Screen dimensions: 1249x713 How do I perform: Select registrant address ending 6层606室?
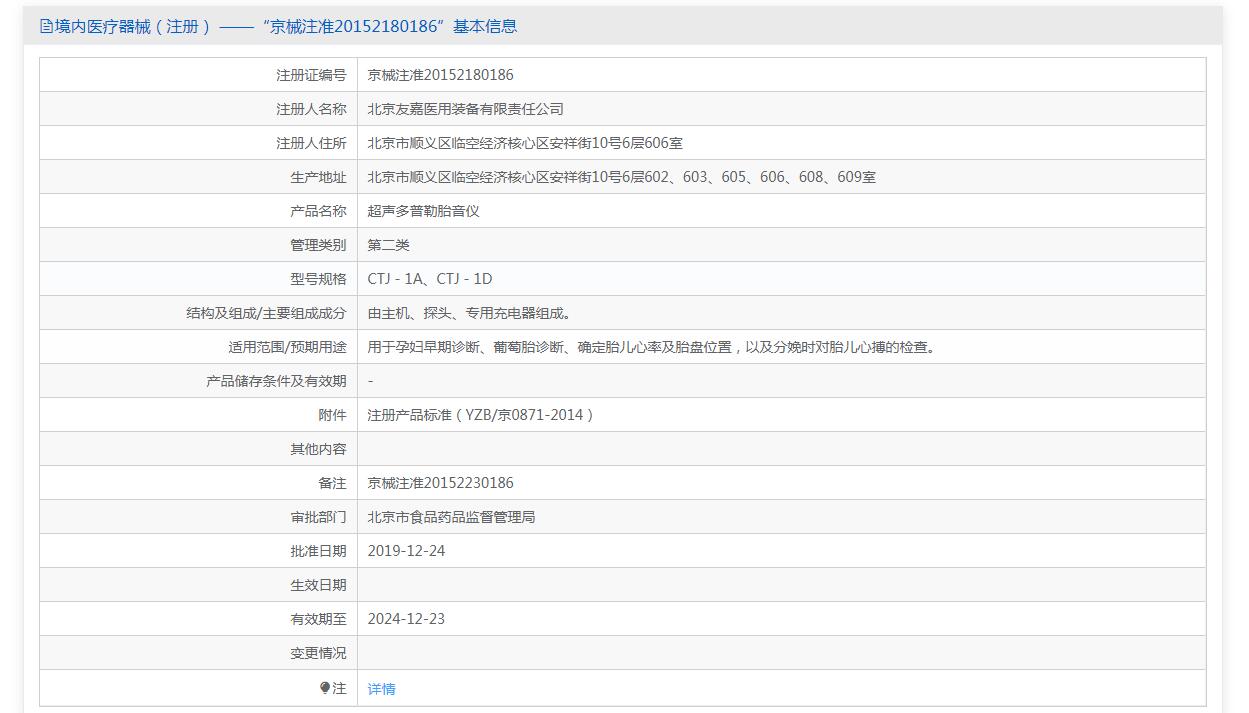525,143
